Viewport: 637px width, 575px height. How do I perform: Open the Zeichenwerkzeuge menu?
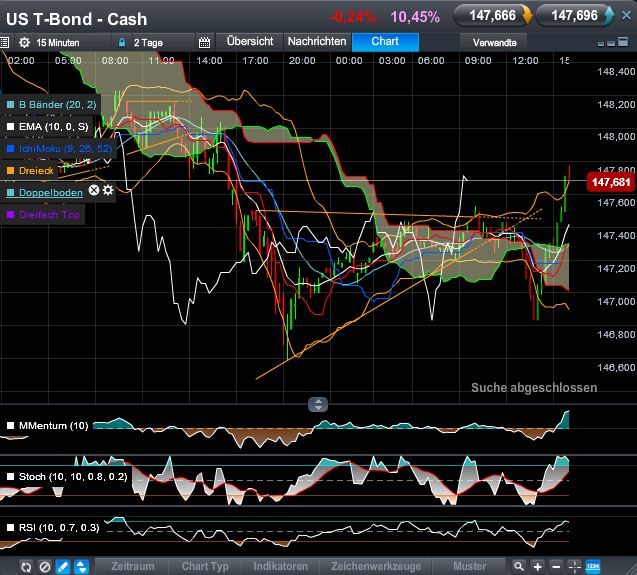(x=376, y=566)
